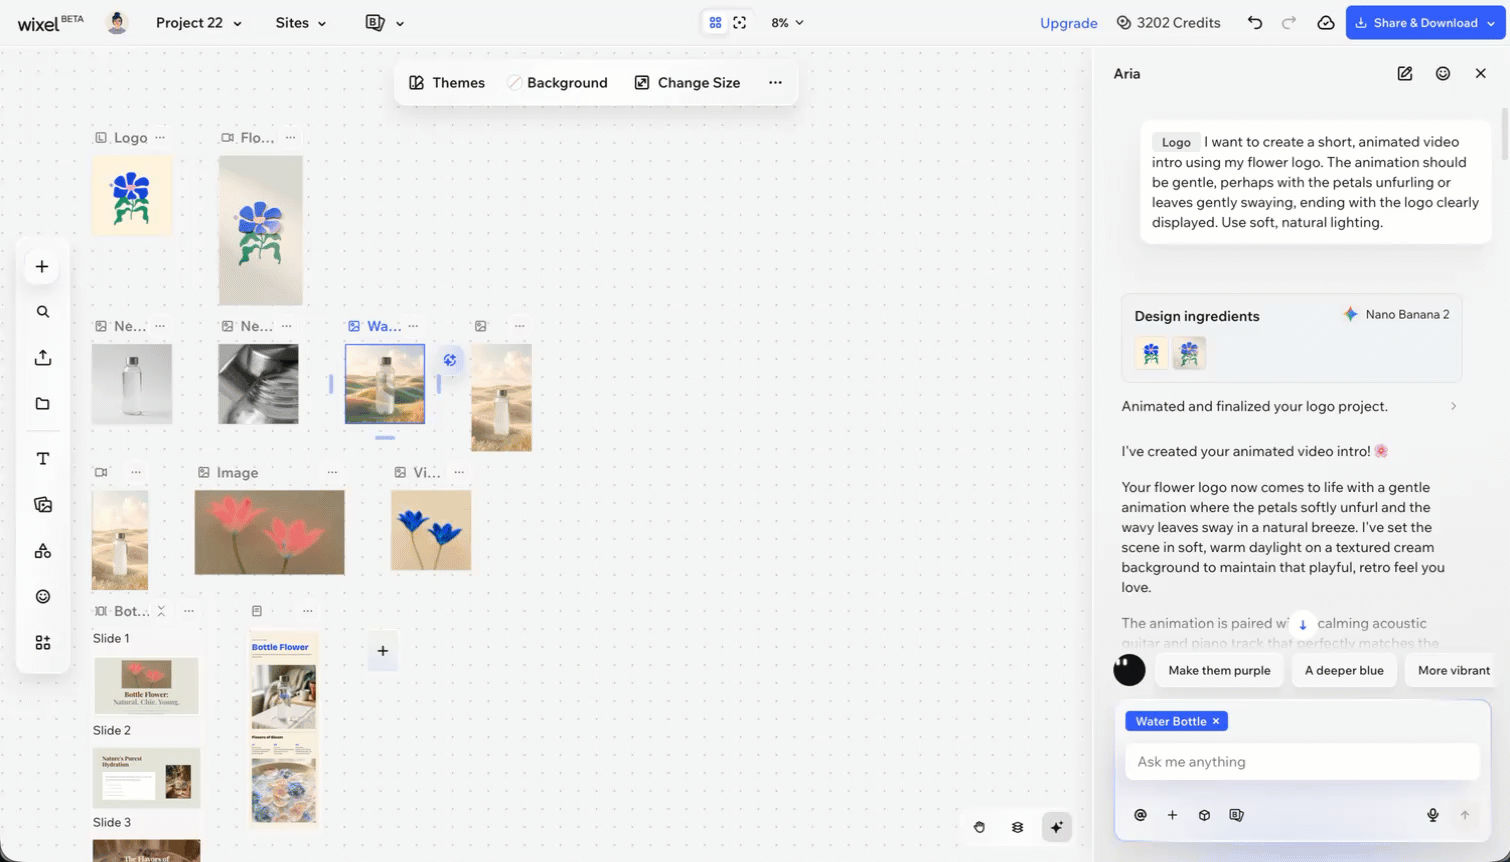The height and width of the screenshot is (862, 1510).
Task: Select the Text tool in left toolbar
Action: tap(42, 459)
